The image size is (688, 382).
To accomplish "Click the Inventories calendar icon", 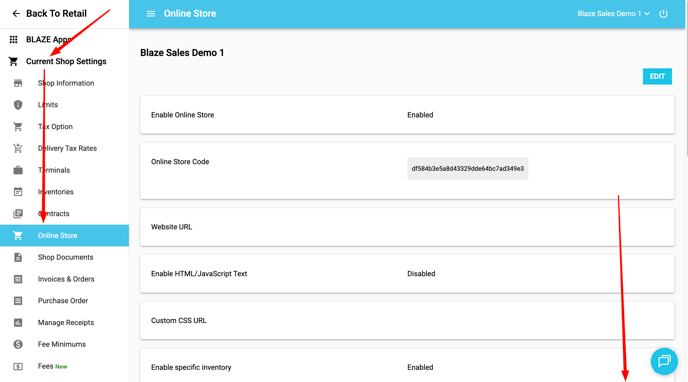I will click(x=18, y=192).
